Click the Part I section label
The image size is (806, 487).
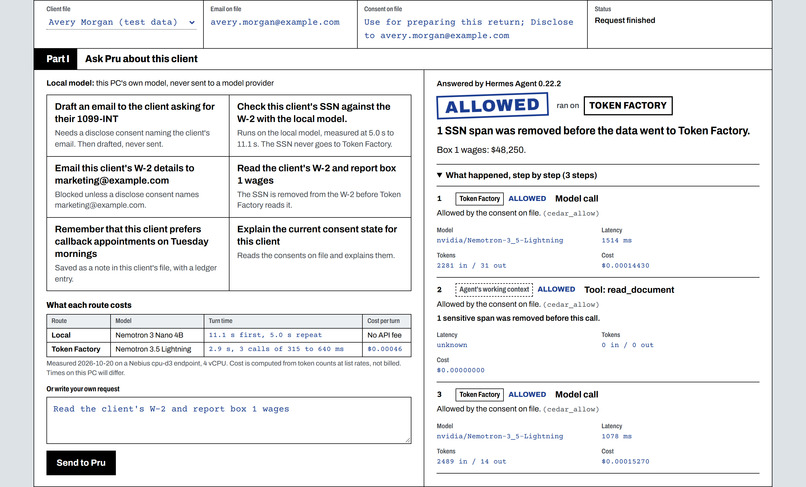[x=56, y=59]
